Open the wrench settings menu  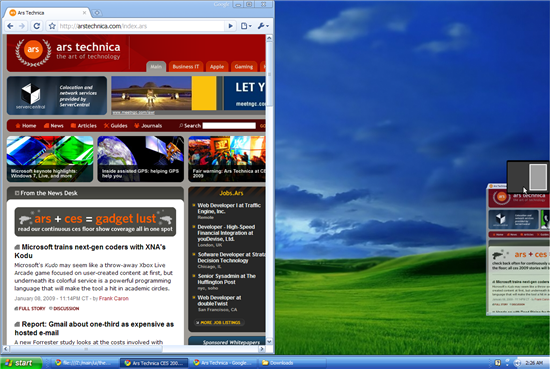coord(263,26)
